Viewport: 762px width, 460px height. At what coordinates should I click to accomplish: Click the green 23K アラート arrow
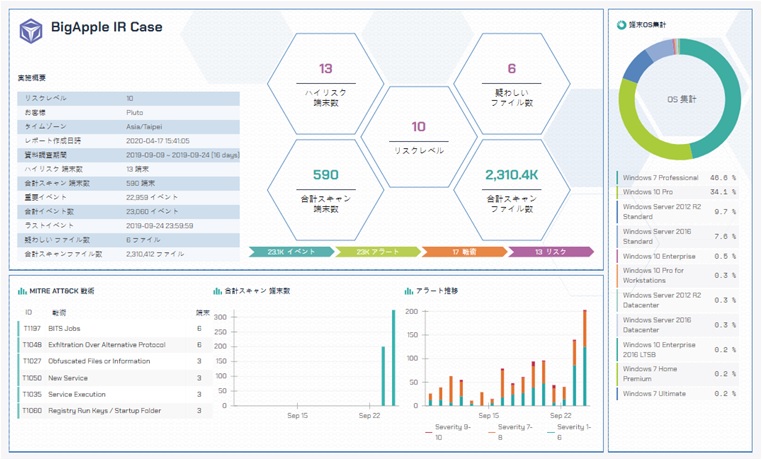coord(378,252)
